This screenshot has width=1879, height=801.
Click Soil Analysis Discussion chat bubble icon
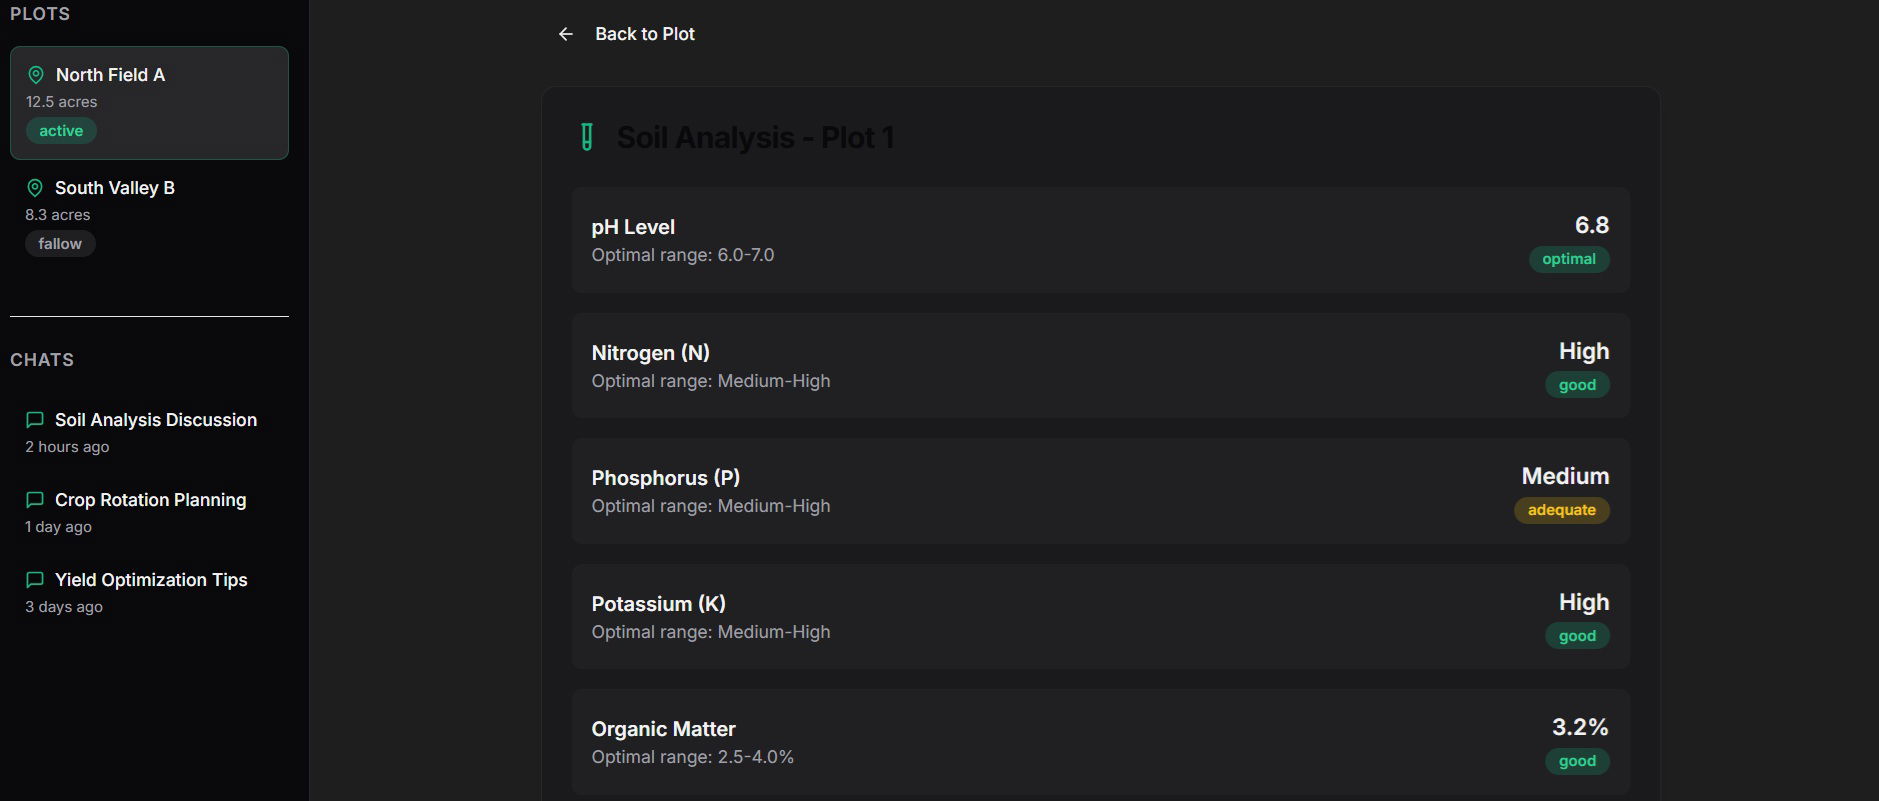point(35,420)
